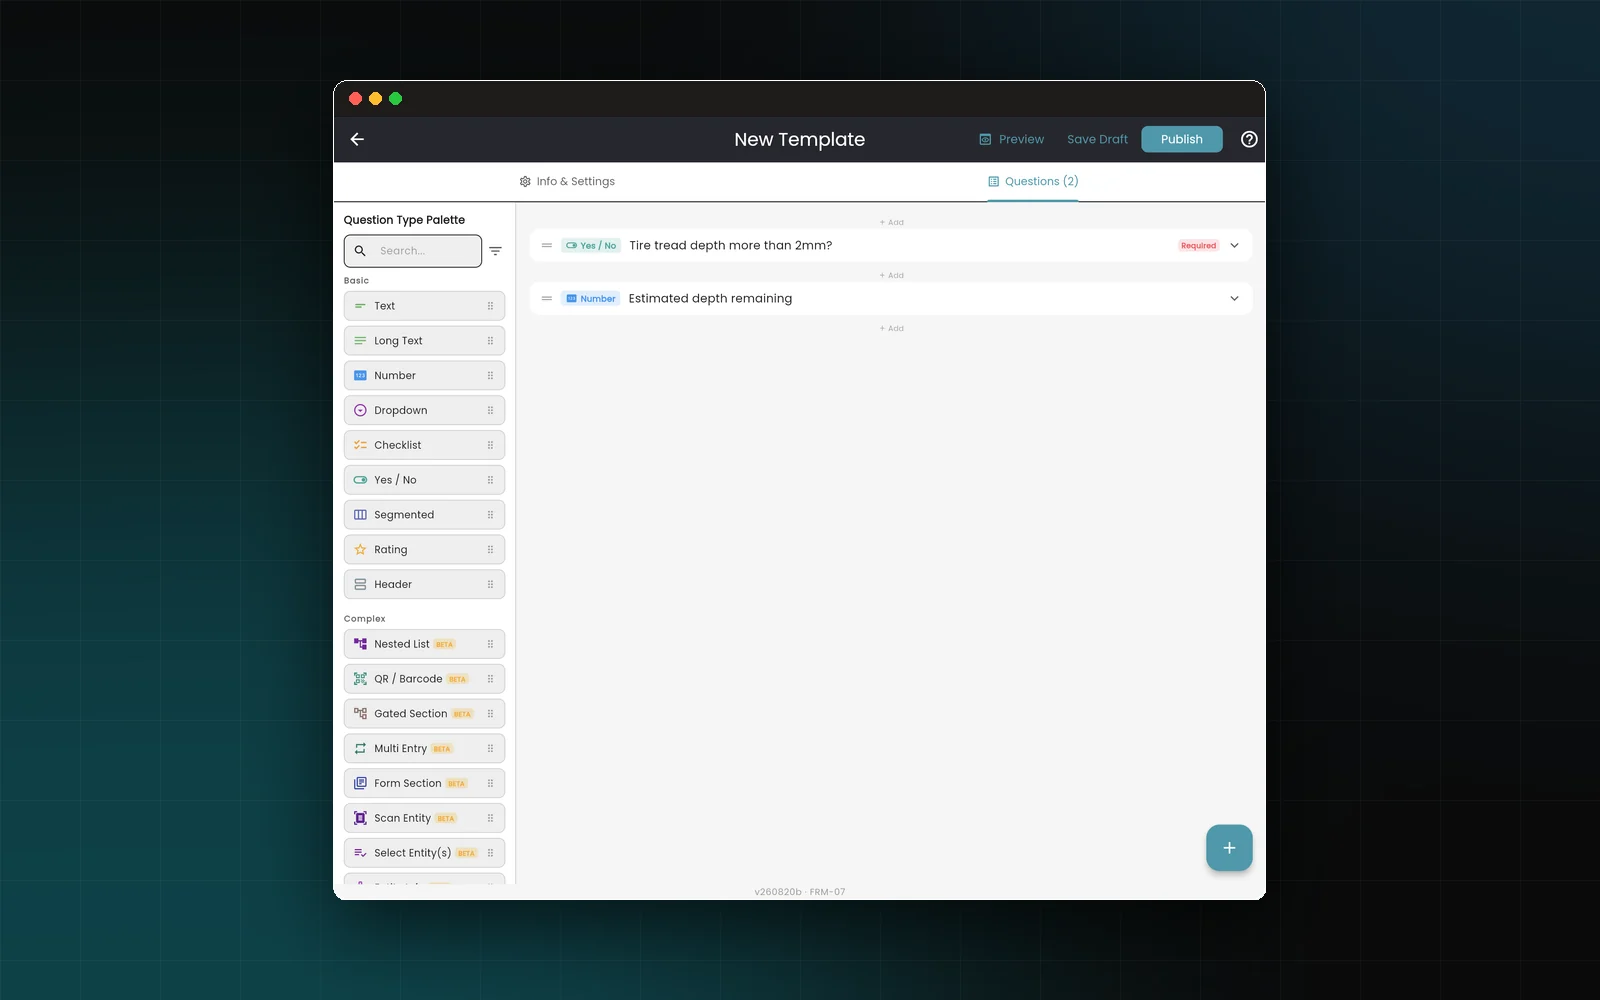The width and height of the screenshot is (1600, 1000).
Task: Select the Gated Section icon
Action: (x=360, y=714)
